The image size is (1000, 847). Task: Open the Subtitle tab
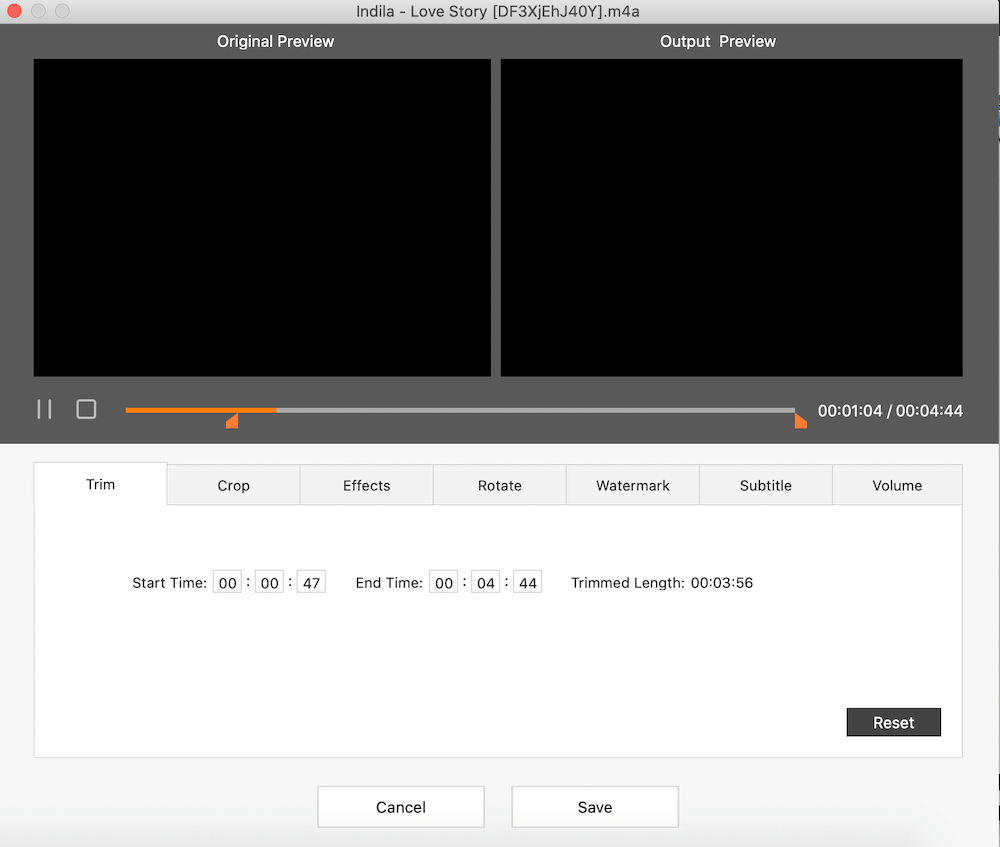tap(765, 485)
